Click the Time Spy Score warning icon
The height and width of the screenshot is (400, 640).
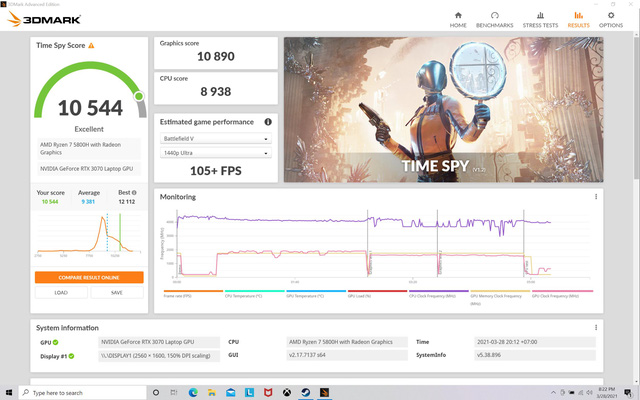click(x=91, y=45)
